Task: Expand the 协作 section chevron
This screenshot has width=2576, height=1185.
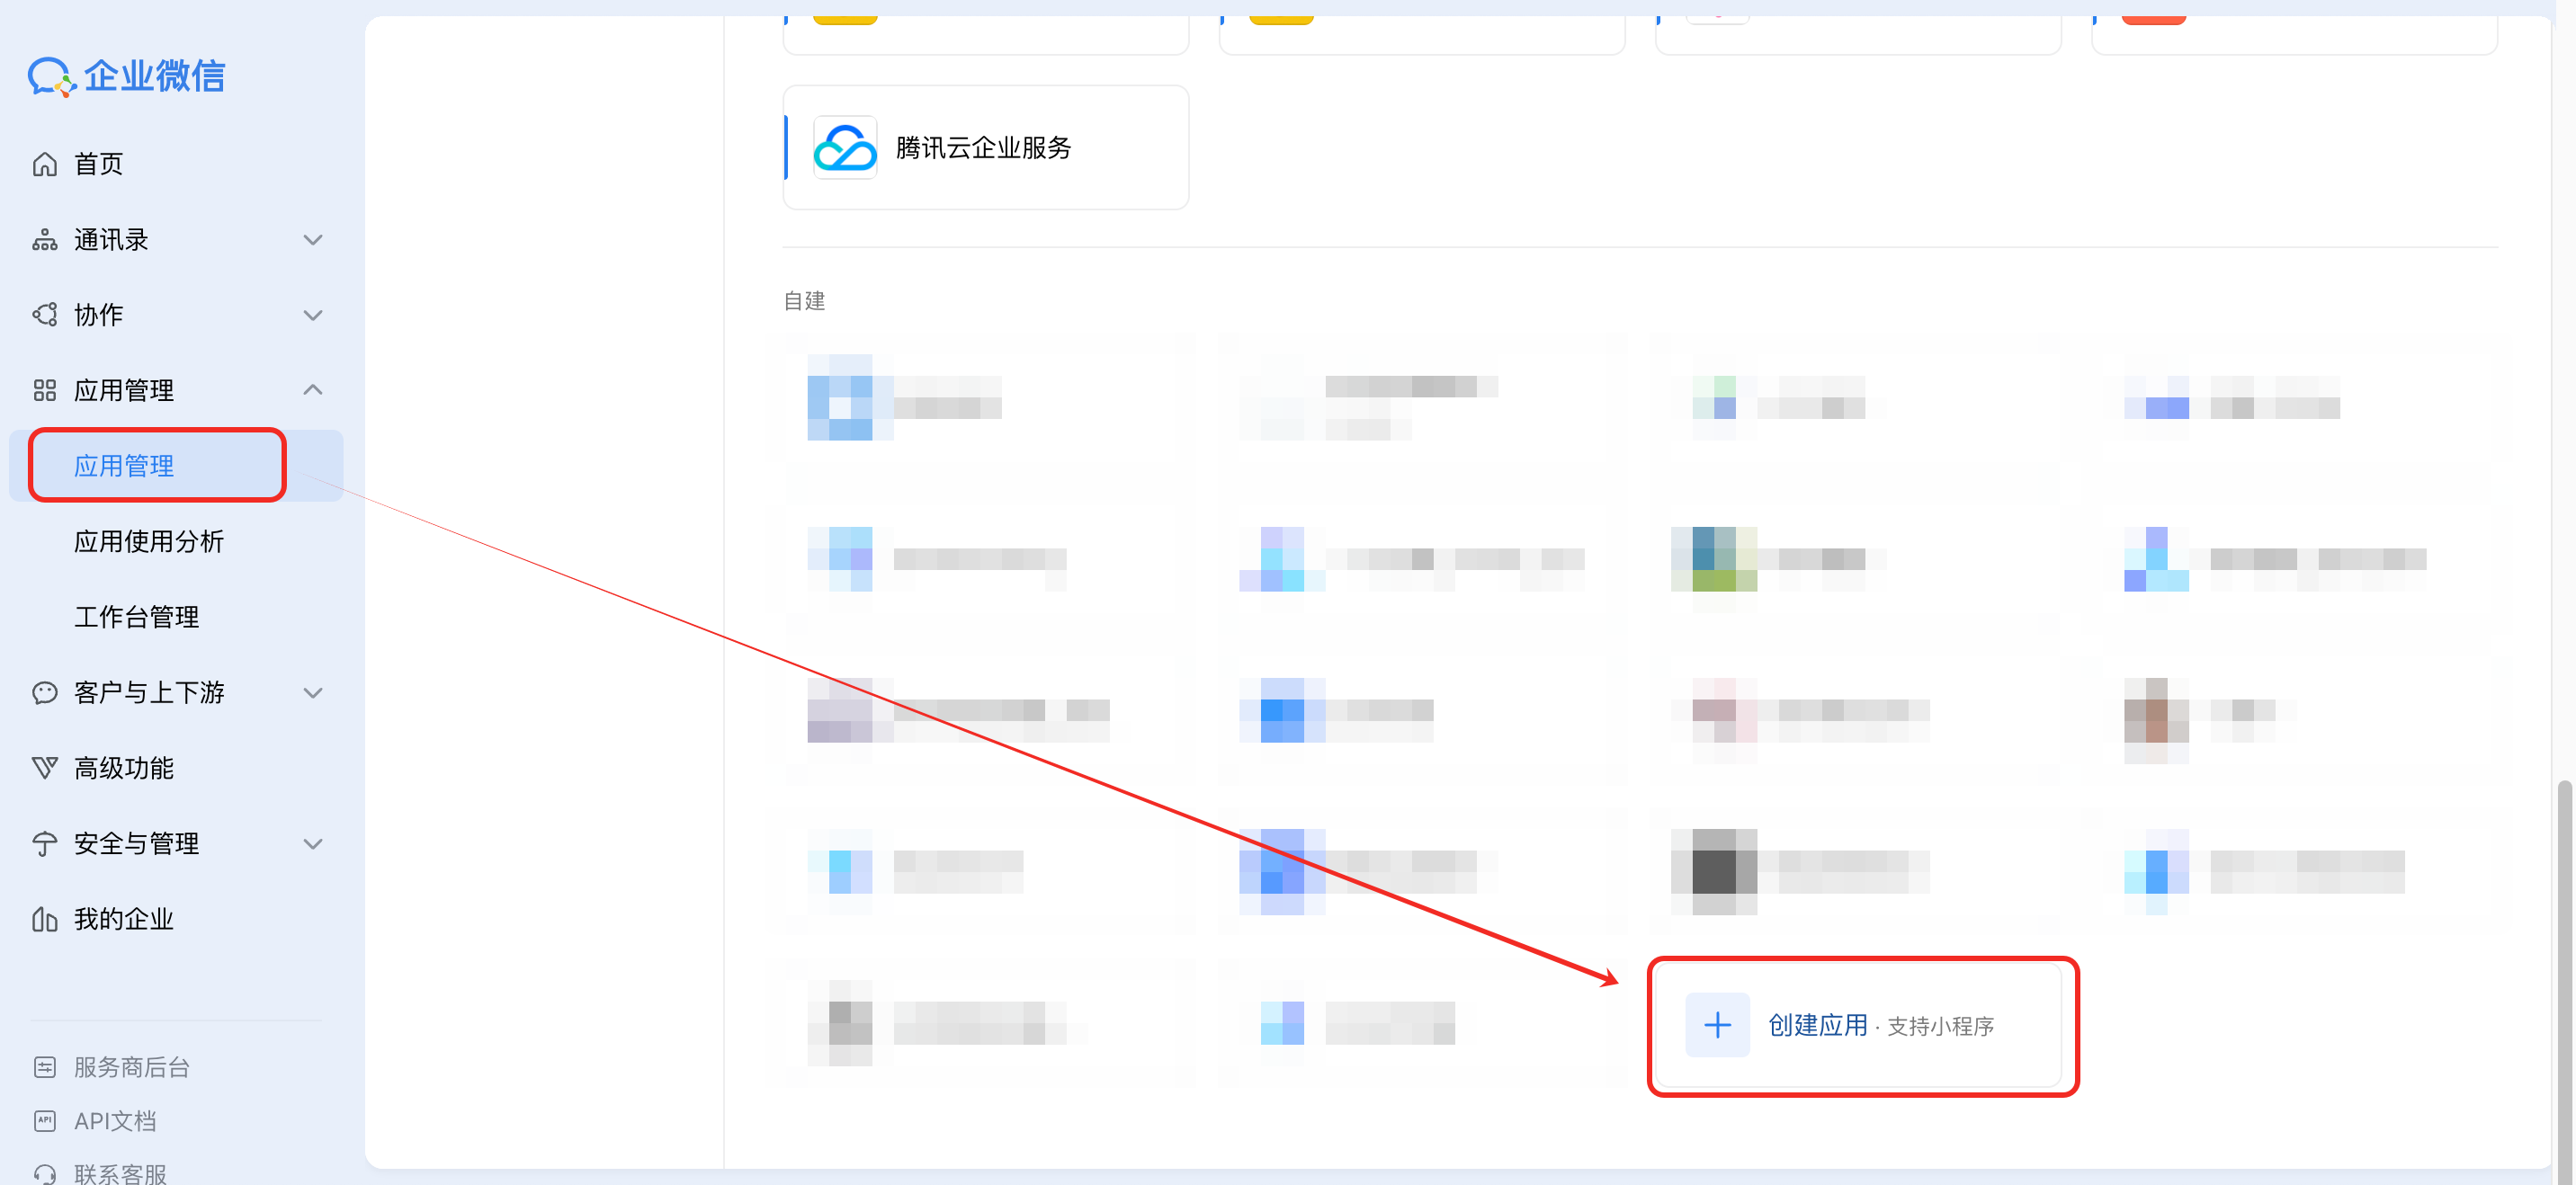Action: pos(313,315)
